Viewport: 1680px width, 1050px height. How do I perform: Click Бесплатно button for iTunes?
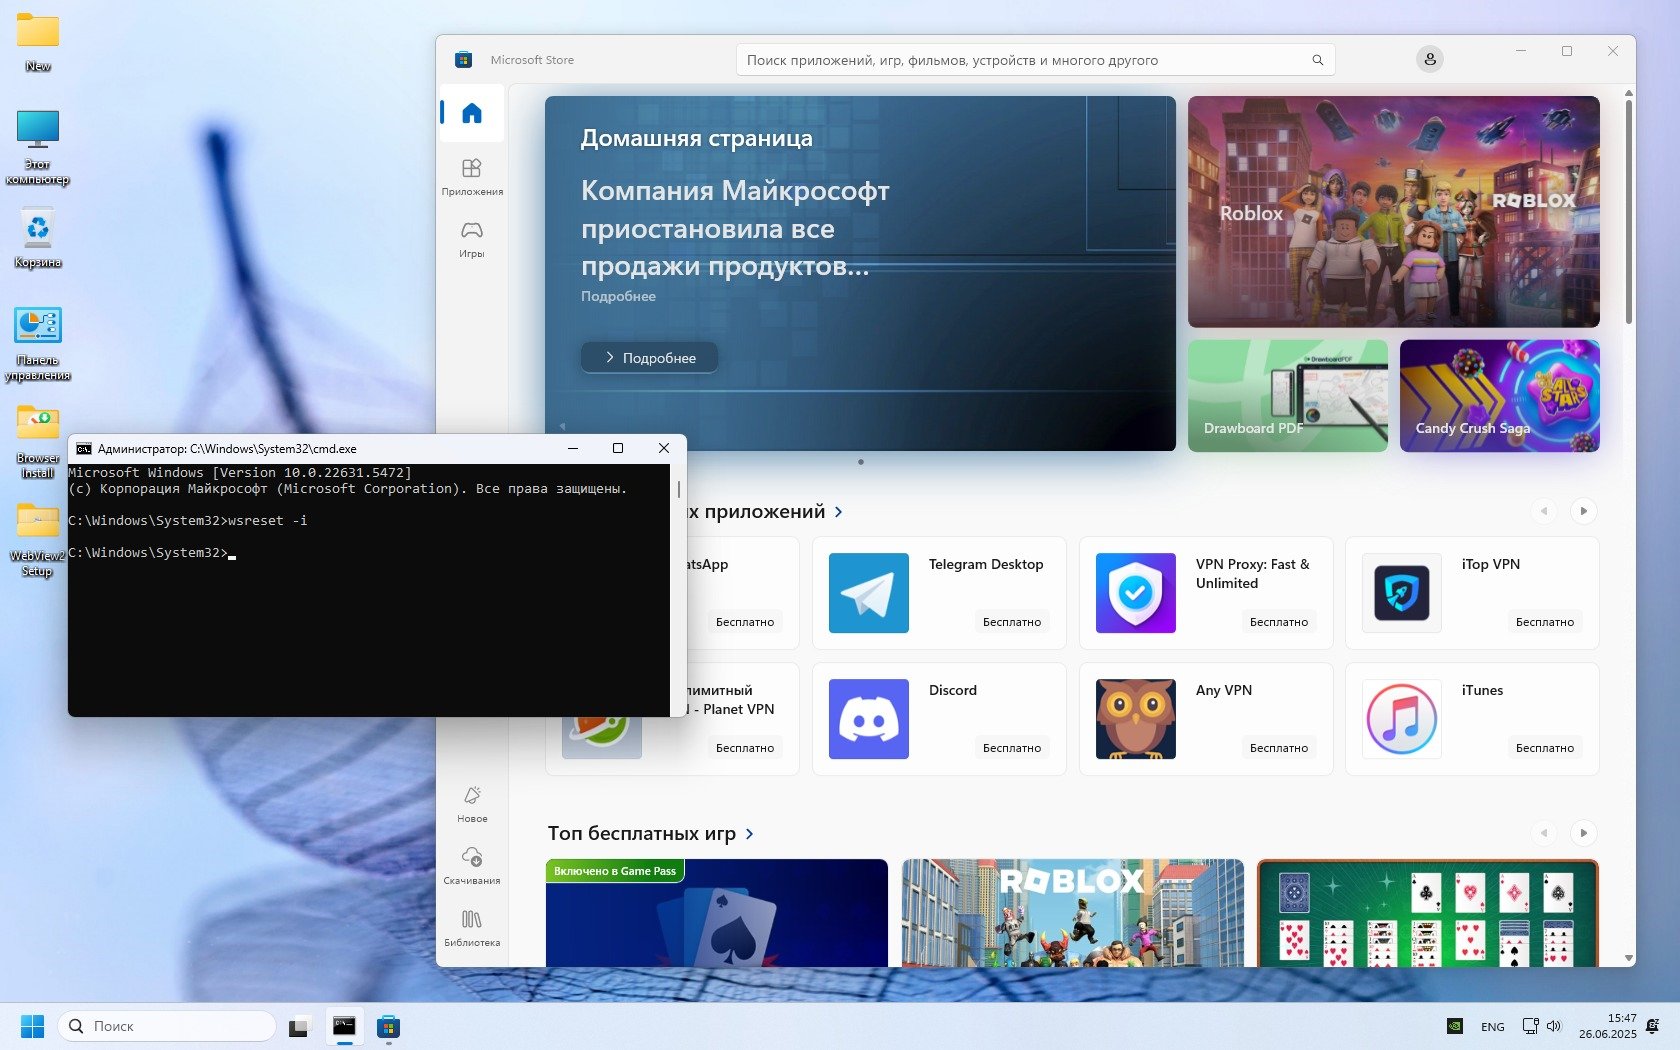coord(1544,748)
